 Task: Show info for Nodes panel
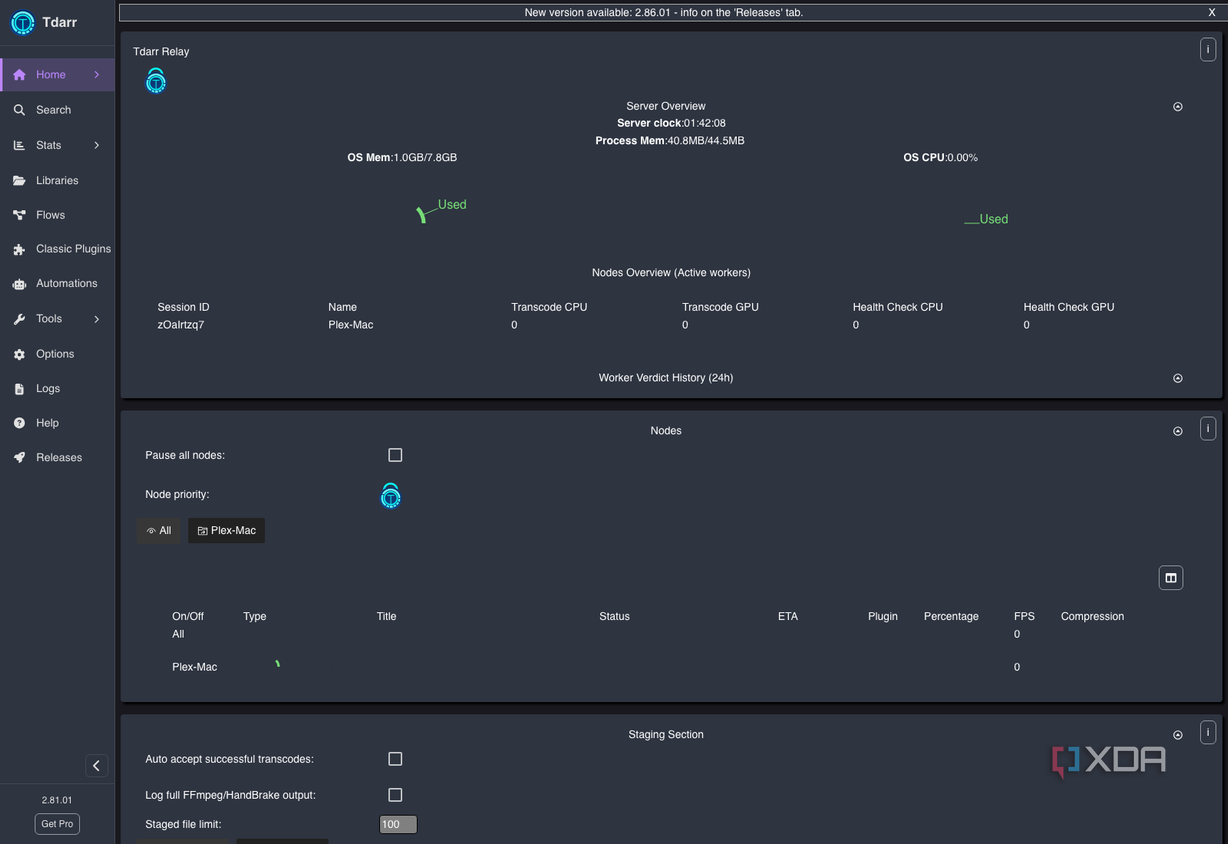click(x=1208, y=429)
